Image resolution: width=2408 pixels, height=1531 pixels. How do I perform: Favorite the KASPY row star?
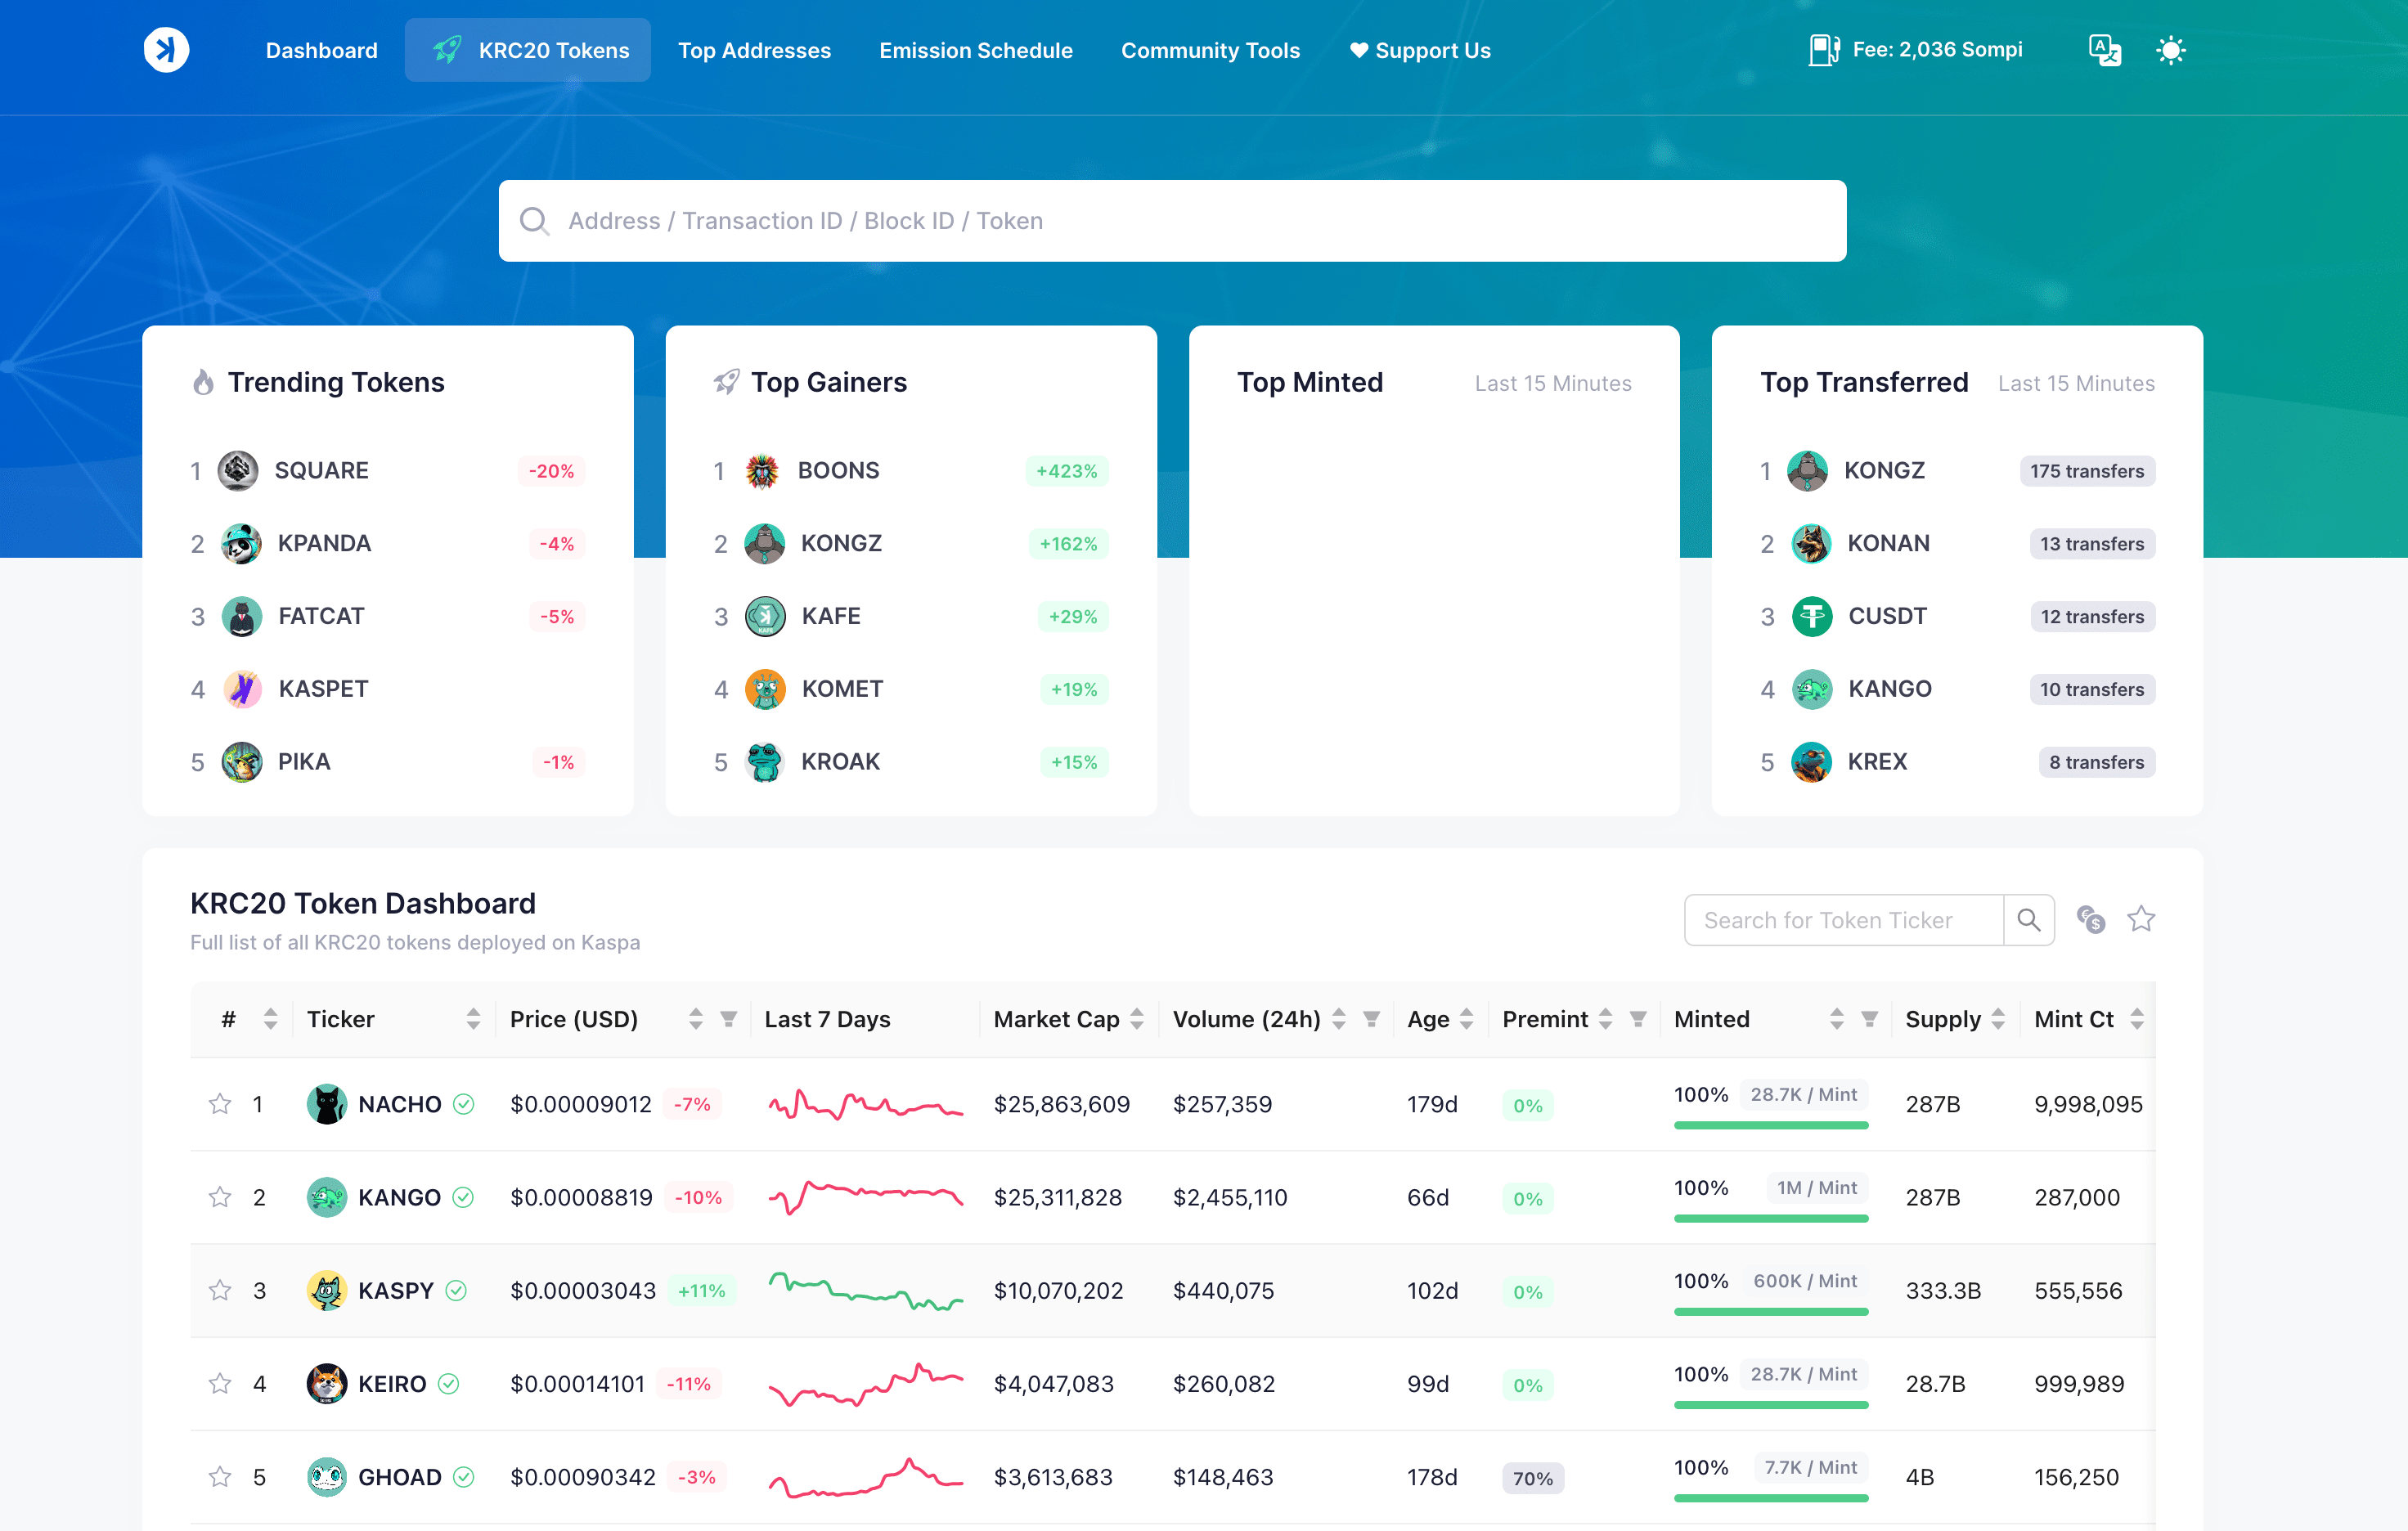[220, 1290]
